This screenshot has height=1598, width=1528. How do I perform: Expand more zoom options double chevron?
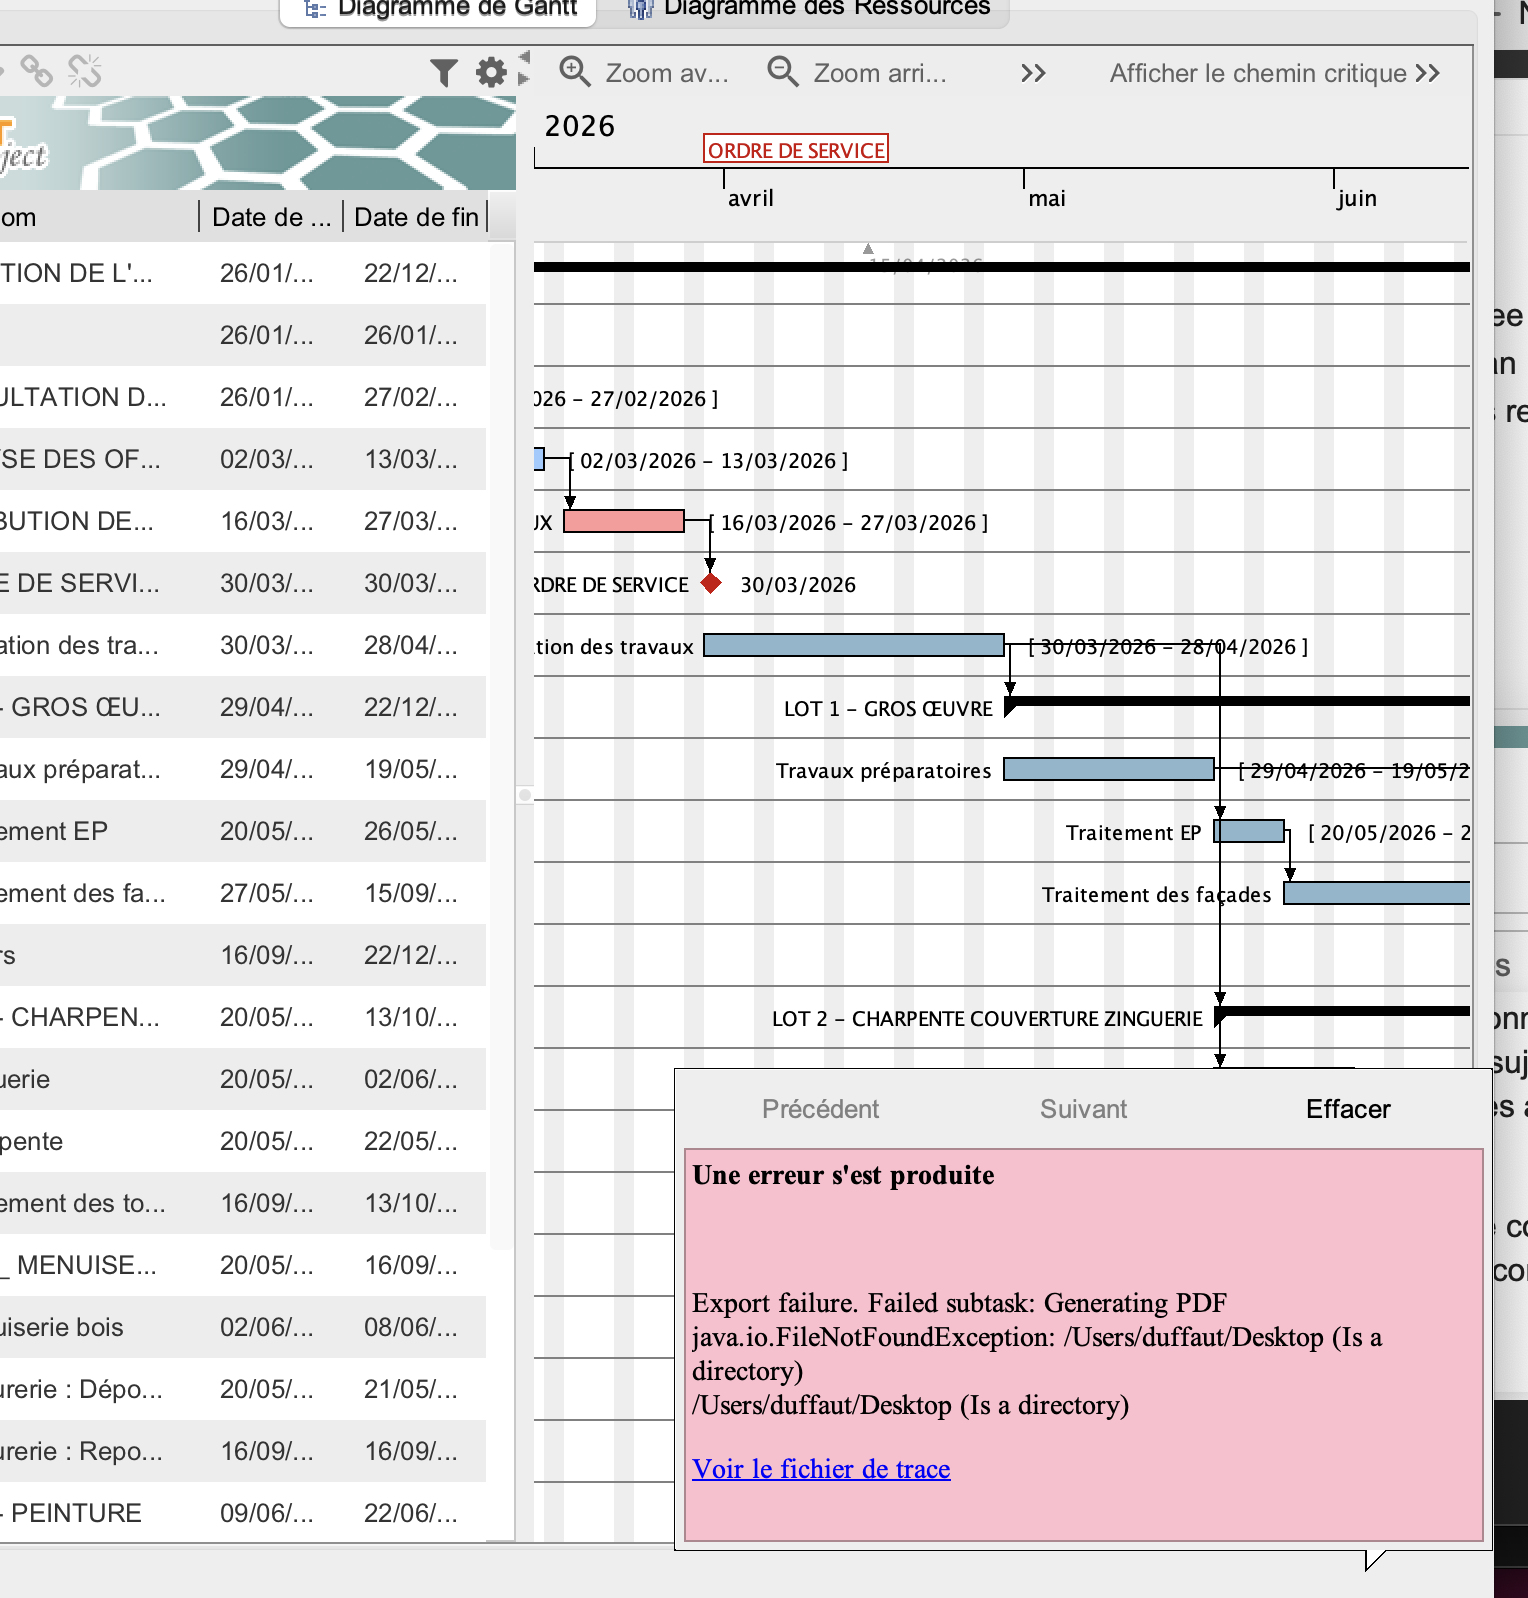(x=1033, y=73)
